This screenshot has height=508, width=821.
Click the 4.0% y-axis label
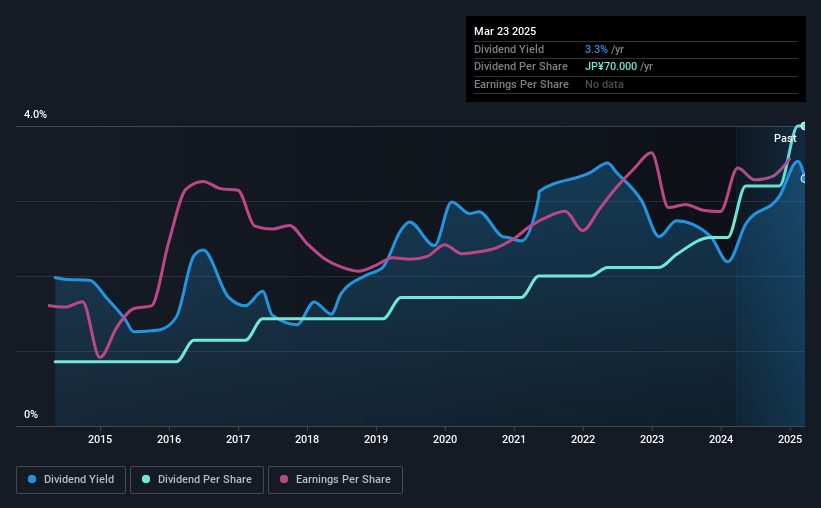coord(35,115)
